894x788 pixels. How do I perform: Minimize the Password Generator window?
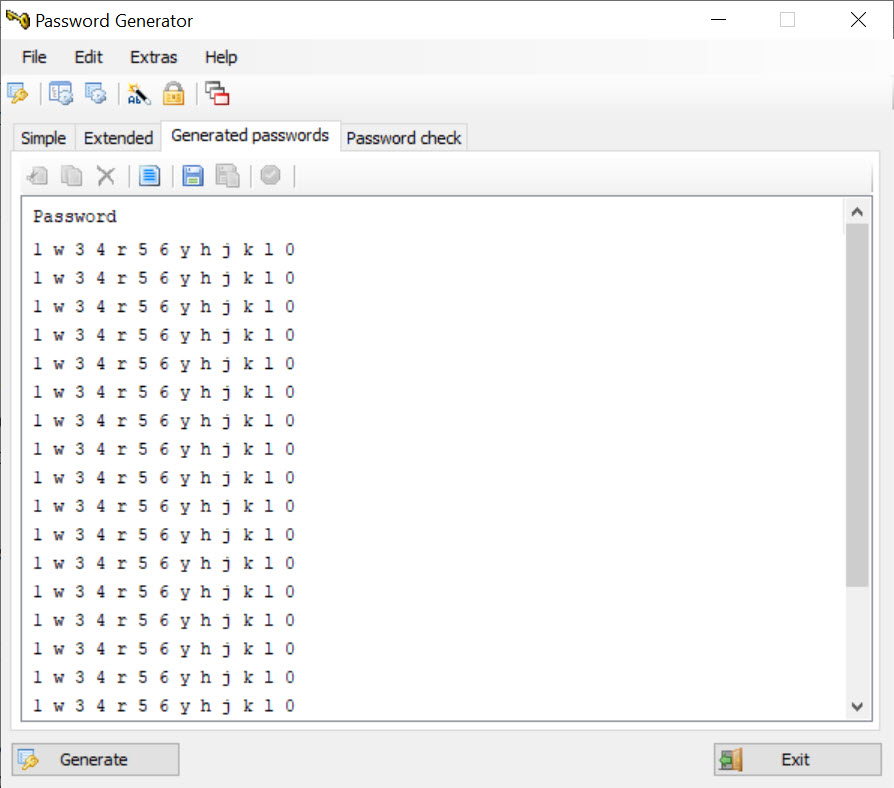tap(718, 20)
